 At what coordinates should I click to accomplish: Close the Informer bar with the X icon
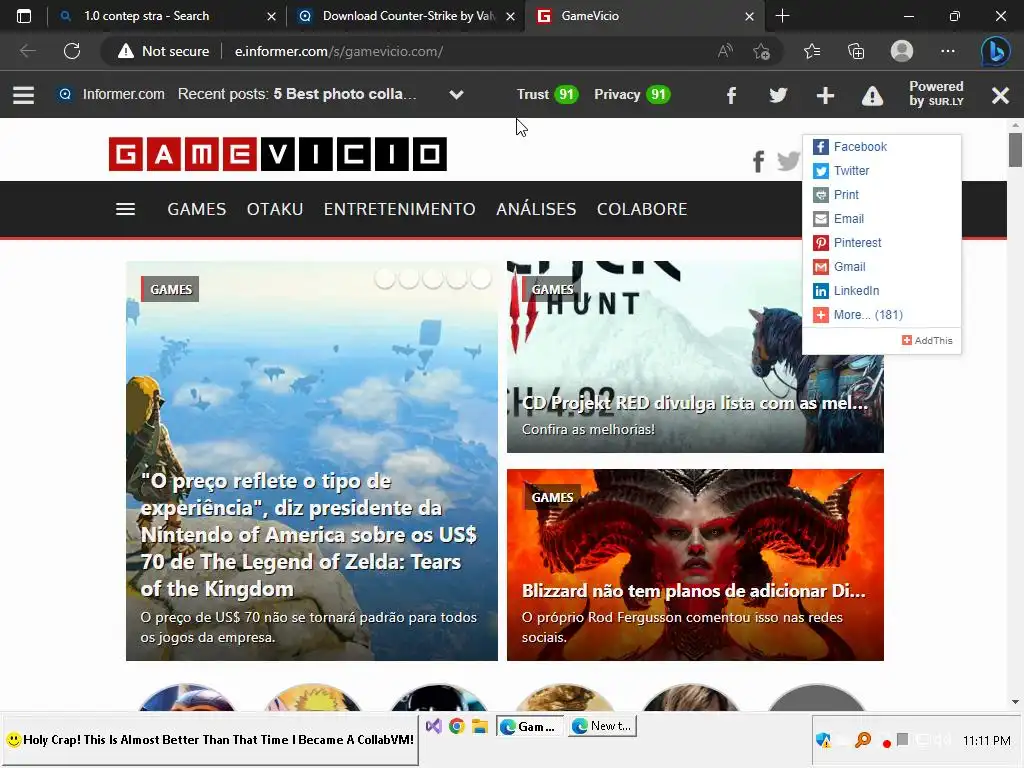(x=1000, y=96)
